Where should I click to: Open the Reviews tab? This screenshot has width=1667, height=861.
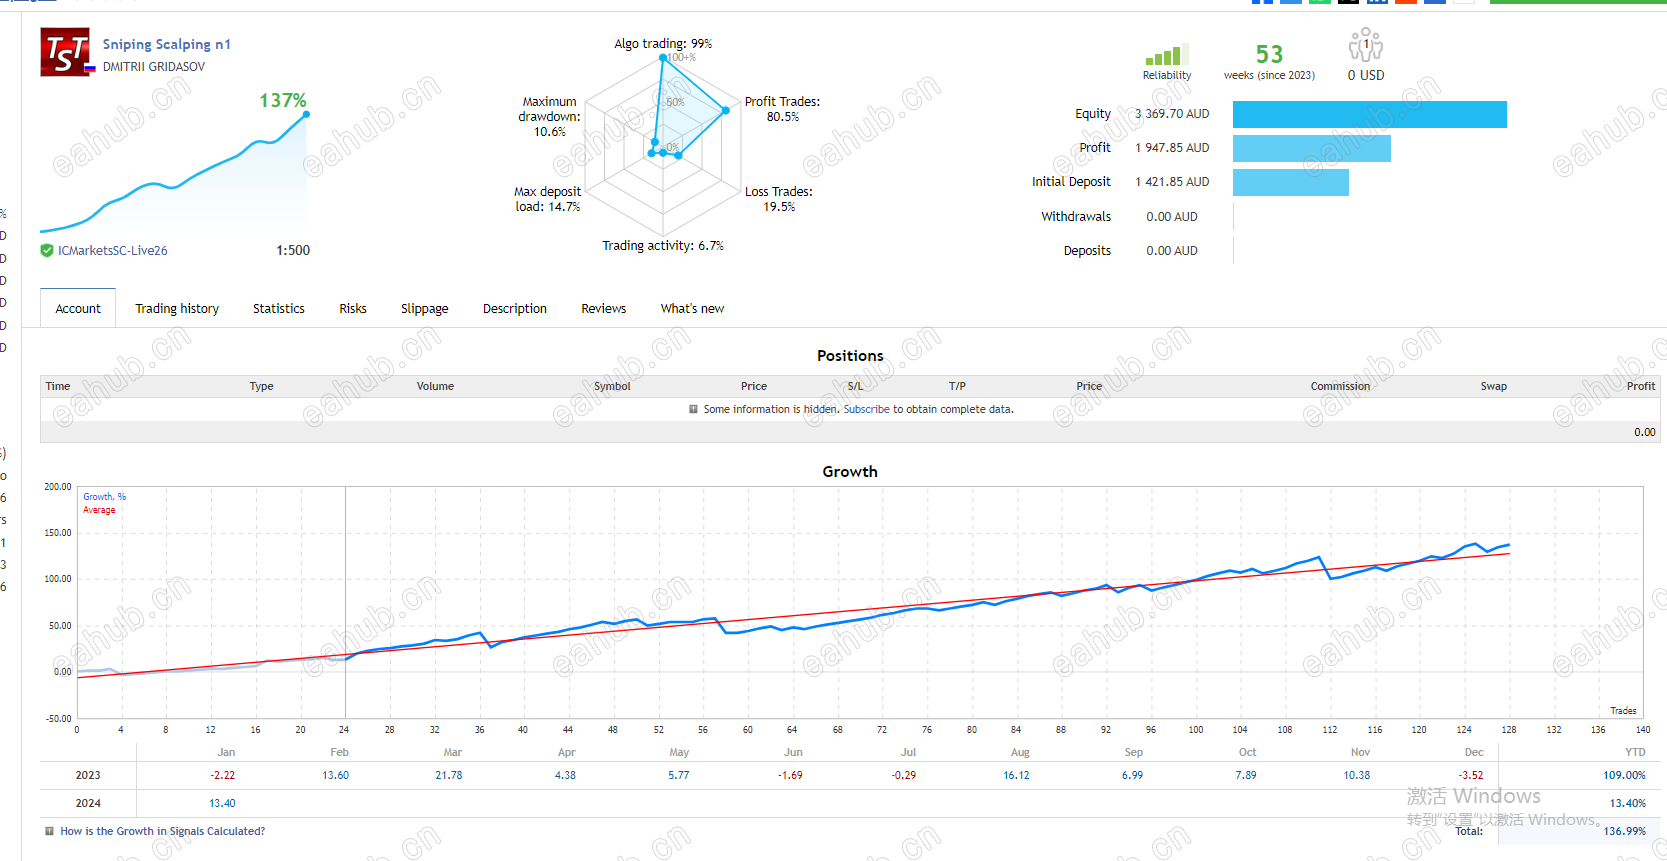click(x=604, y=309)
